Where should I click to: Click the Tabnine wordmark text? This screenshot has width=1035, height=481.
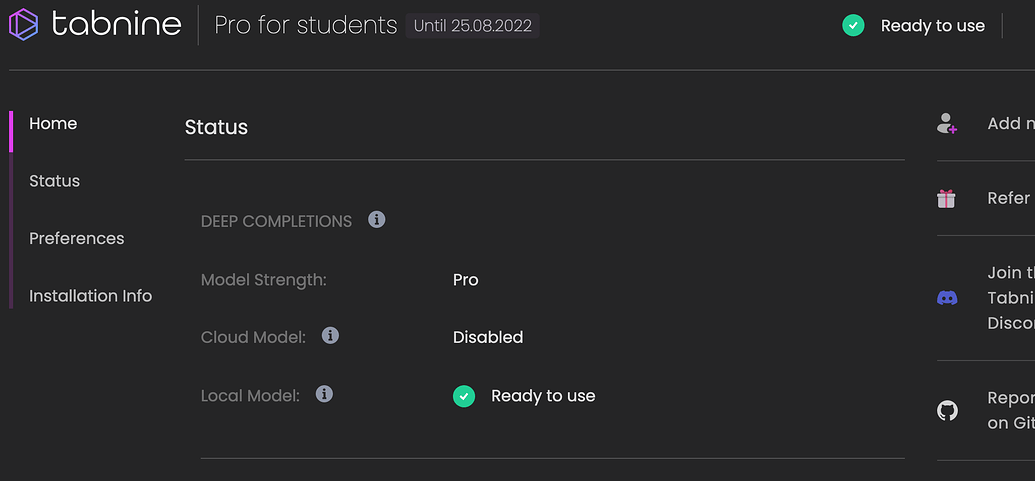click(x=116, y=24)
